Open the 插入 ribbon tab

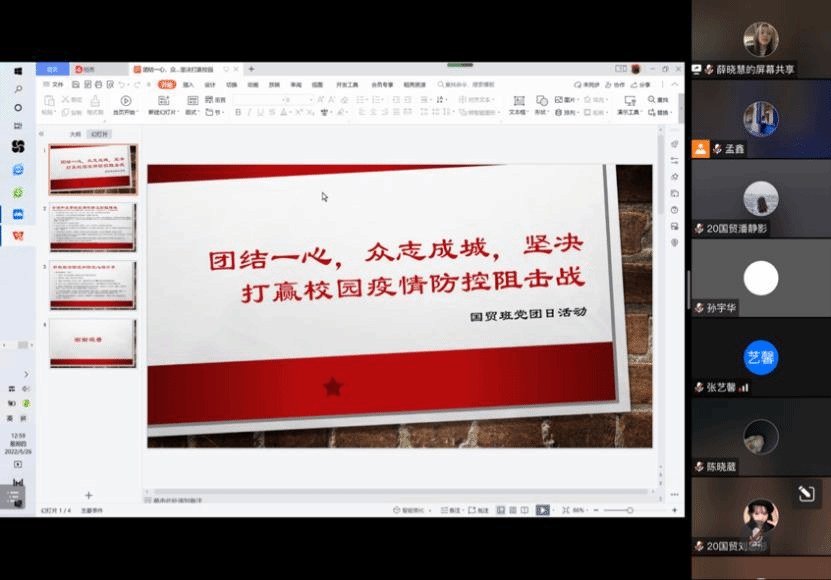[x=188, y=85]
